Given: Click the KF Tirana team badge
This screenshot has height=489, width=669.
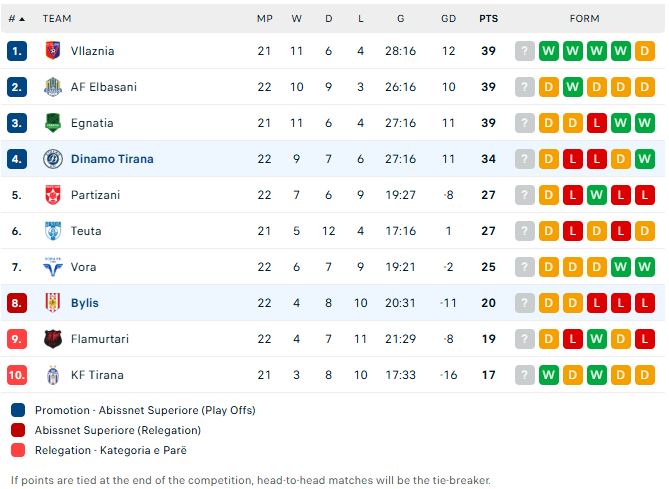Looking at the screenshot, I should pos(53,375).
